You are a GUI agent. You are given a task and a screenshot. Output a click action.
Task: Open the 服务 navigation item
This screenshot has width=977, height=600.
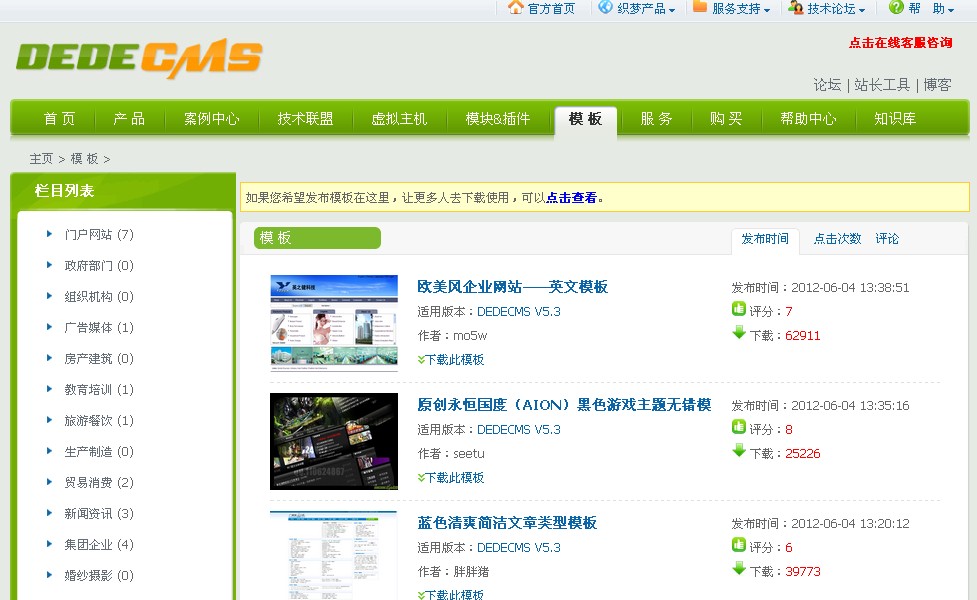[x=656, y=118]
